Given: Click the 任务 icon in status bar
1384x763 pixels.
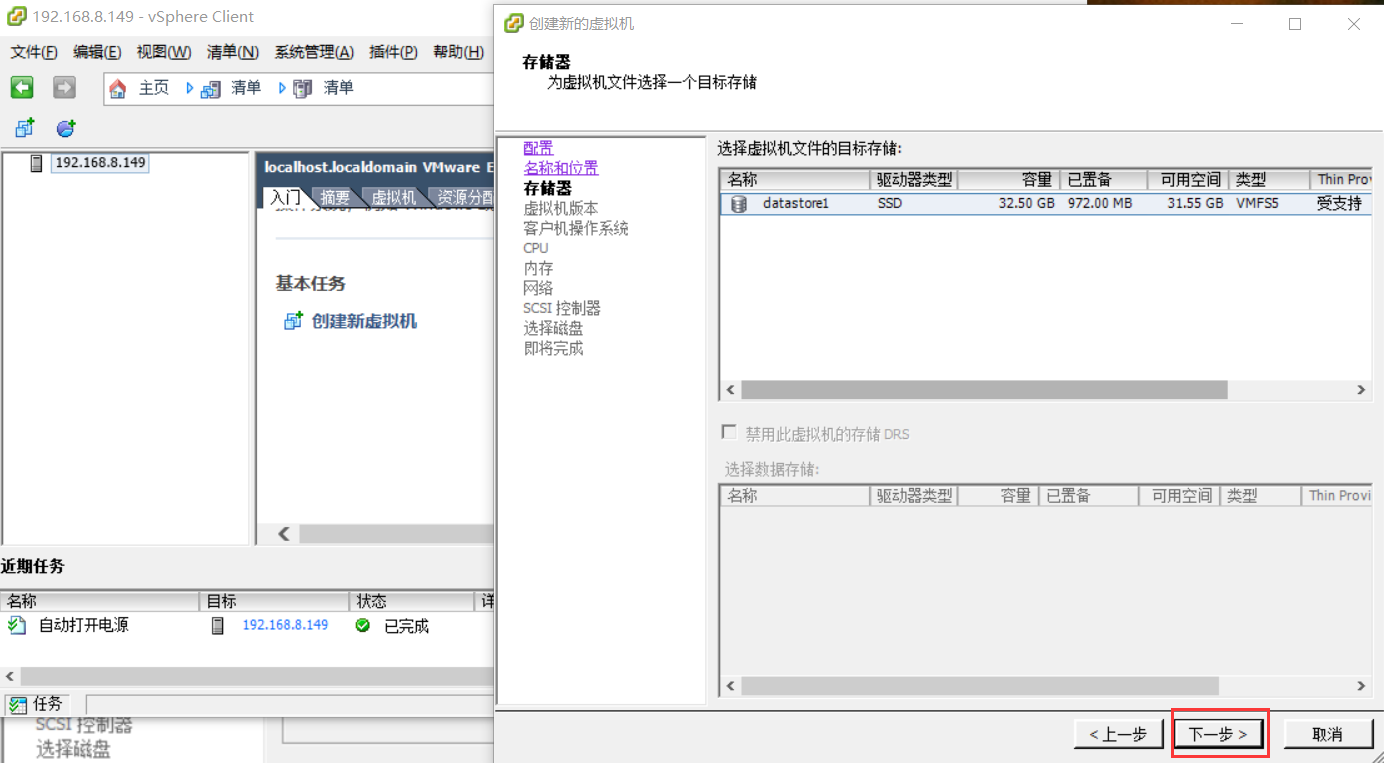Looking at the screenshot, I should tap(18, 705).
